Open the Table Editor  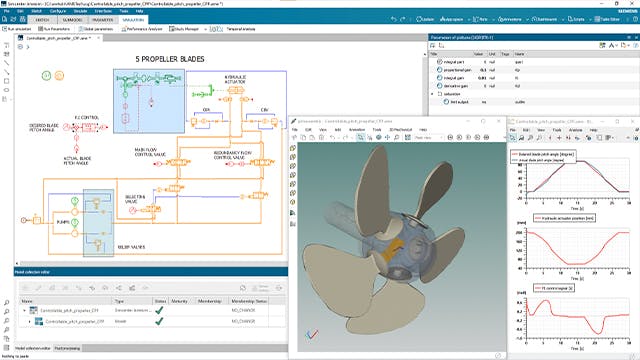tap(607, 19)
